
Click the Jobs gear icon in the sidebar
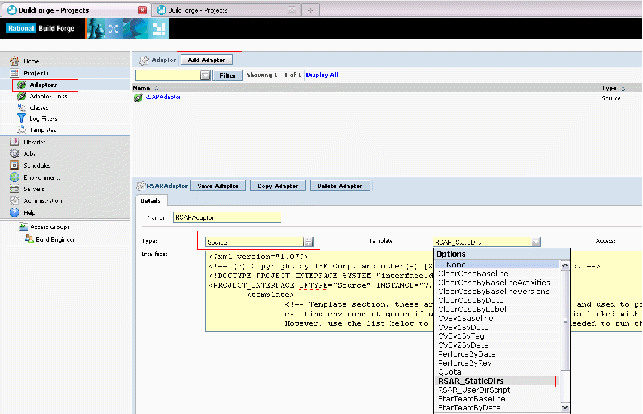click(14, 153)
